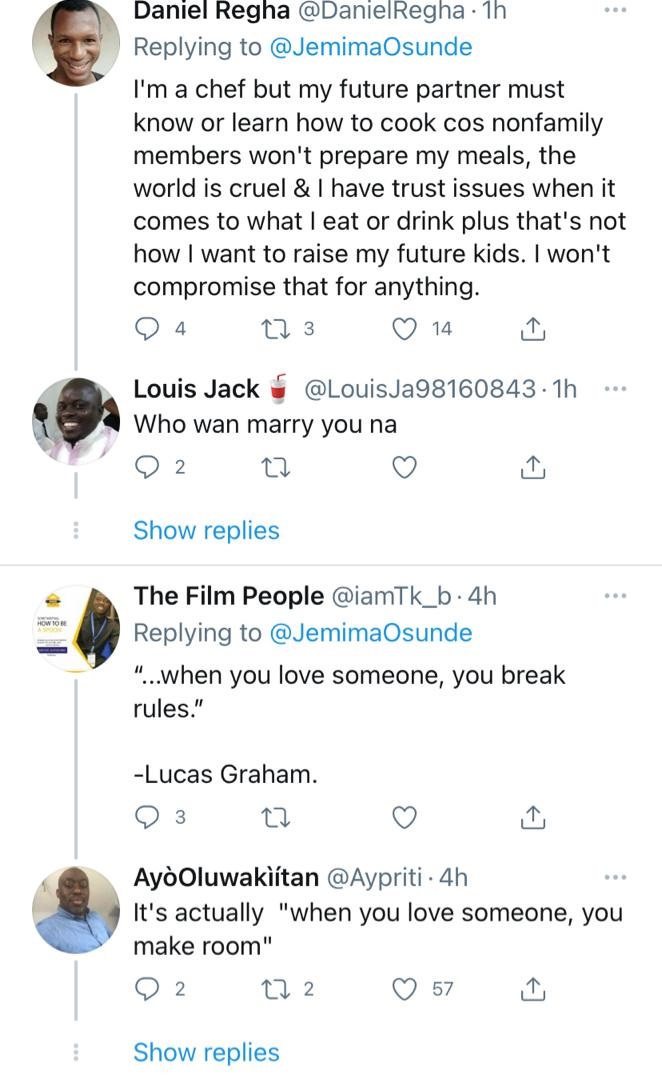Like Louis Jack's reply
This screenshot has height=1080, width=662.
404,466
